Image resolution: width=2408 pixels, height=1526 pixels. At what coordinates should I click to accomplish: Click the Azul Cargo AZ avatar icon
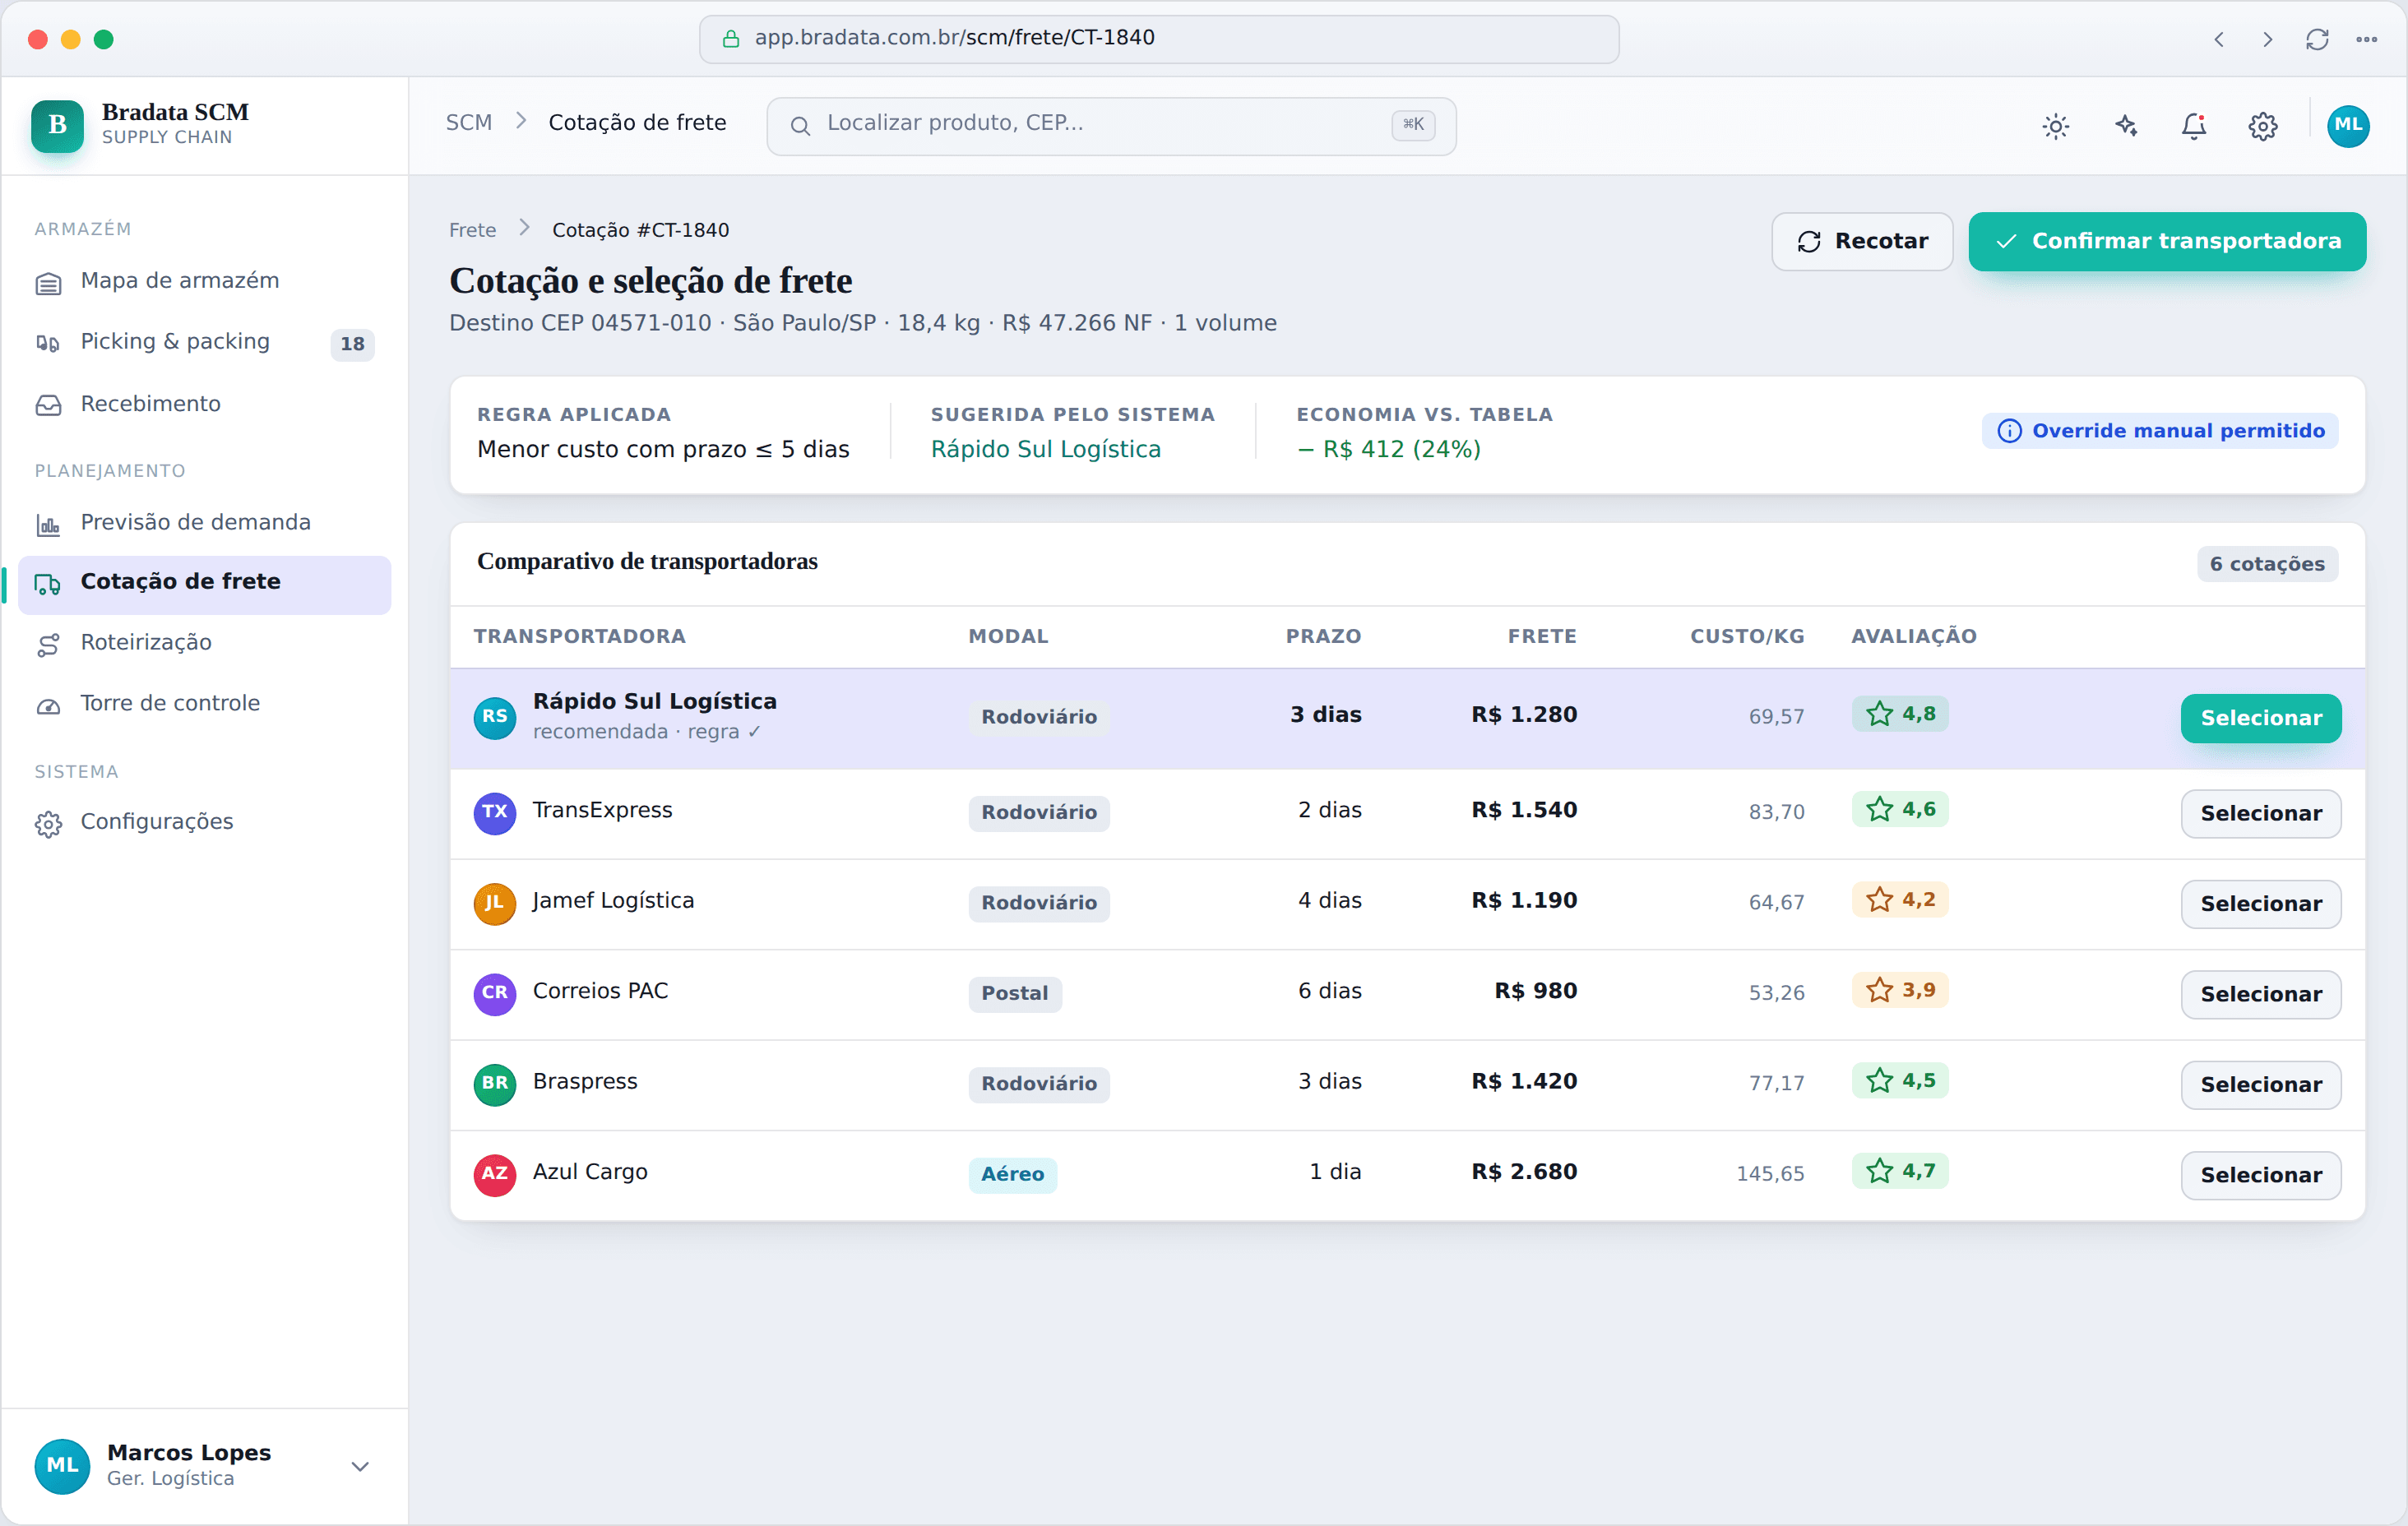click(x=495, y=1174)
